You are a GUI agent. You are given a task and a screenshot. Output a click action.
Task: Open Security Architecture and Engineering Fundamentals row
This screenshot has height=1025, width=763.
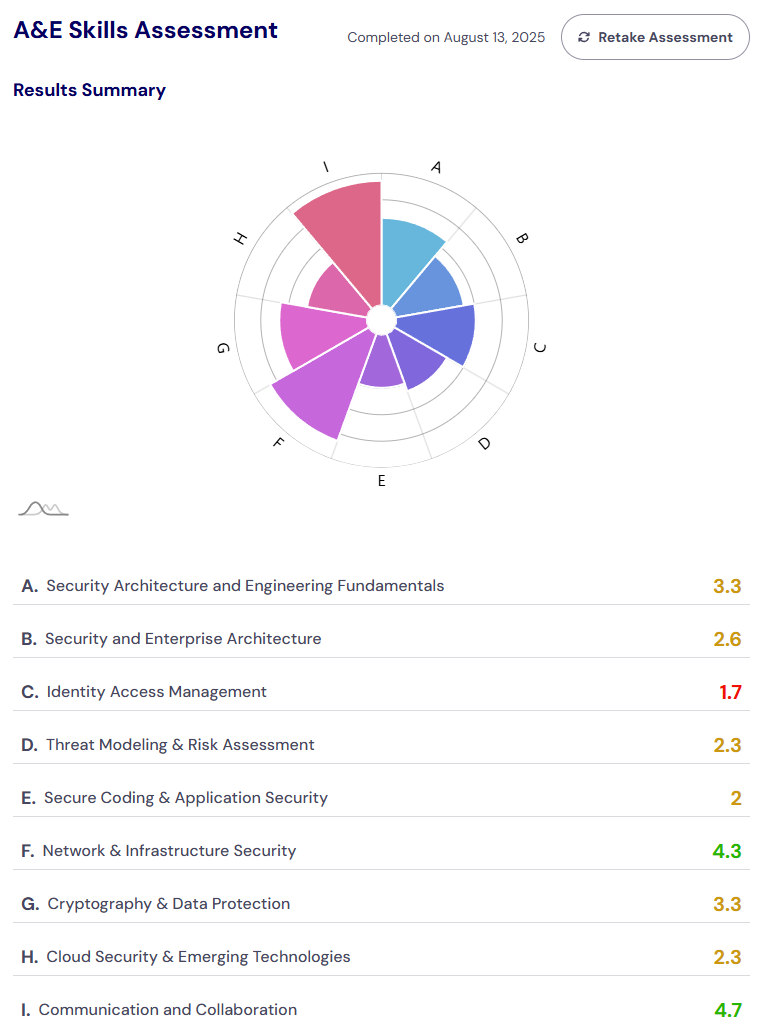(x=245, y=586)
